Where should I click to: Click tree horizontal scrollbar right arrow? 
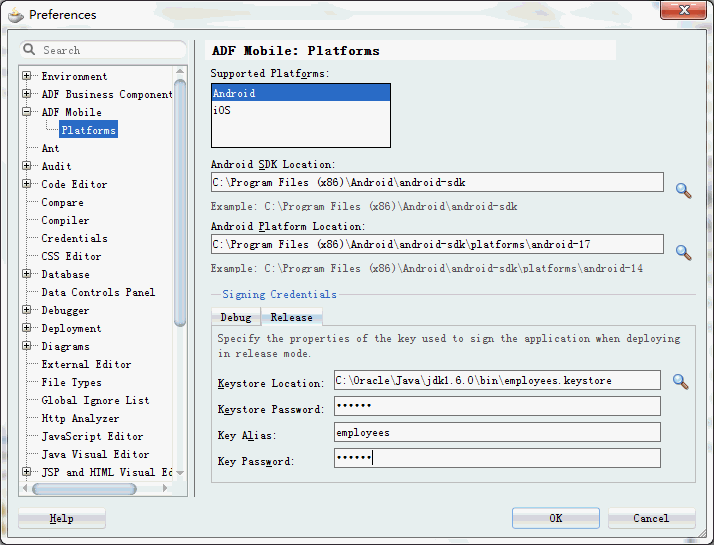point(165,488)
